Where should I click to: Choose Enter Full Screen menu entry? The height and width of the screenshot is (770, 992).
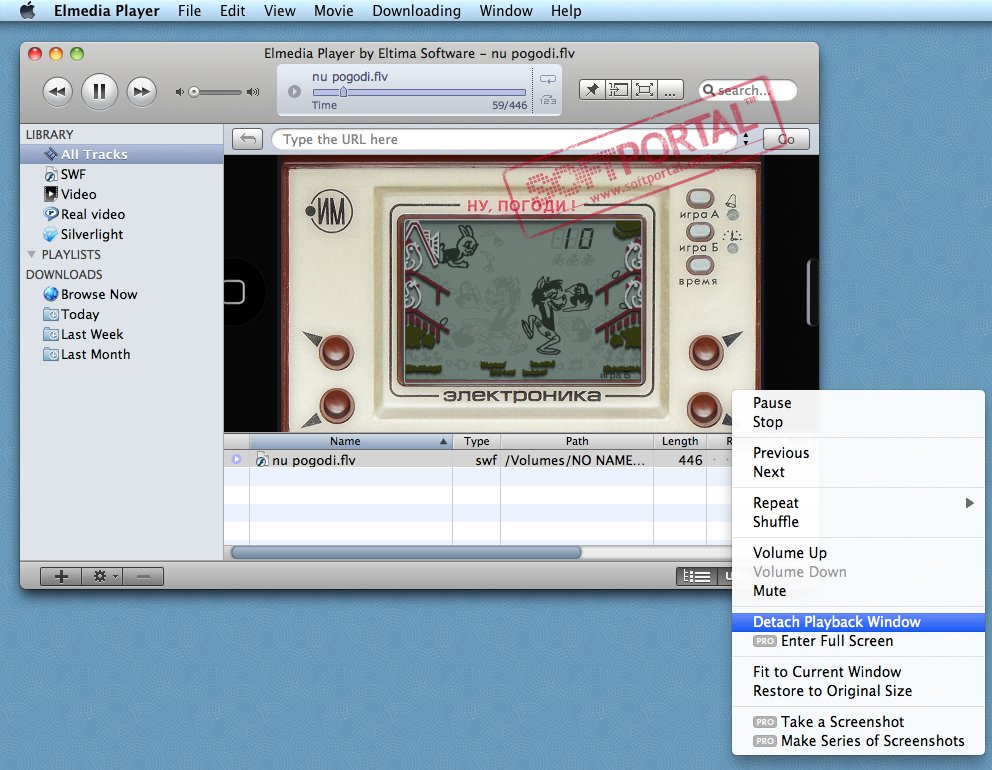(859, 641)
